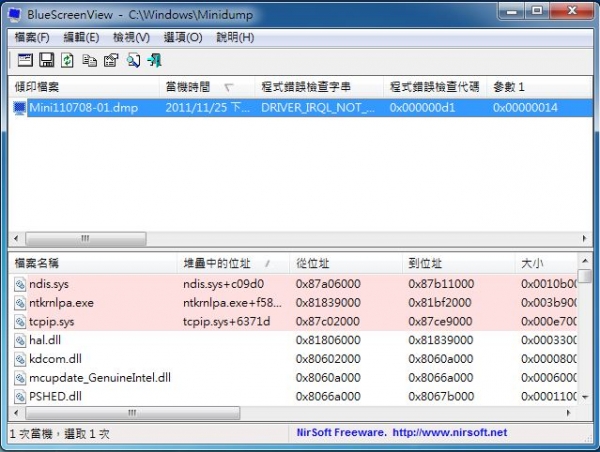Screen dimensions: 600x452
Task: Open the 檔案(F) menu
Action: 32,37
